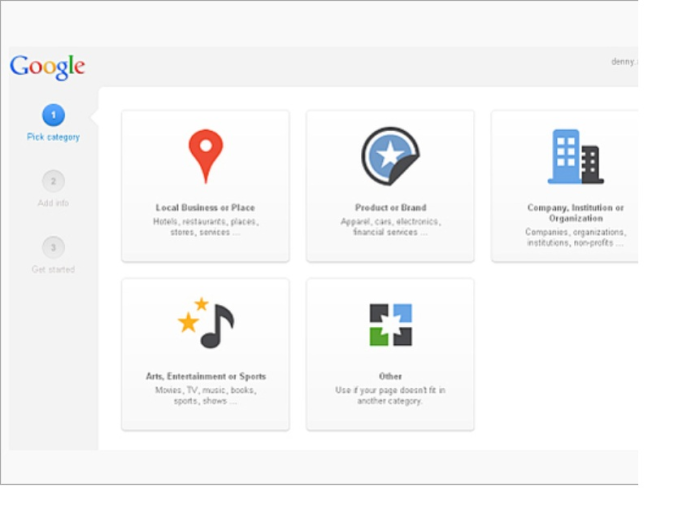
Task: Click the Local Business or Place title
Action: point(205,208)
